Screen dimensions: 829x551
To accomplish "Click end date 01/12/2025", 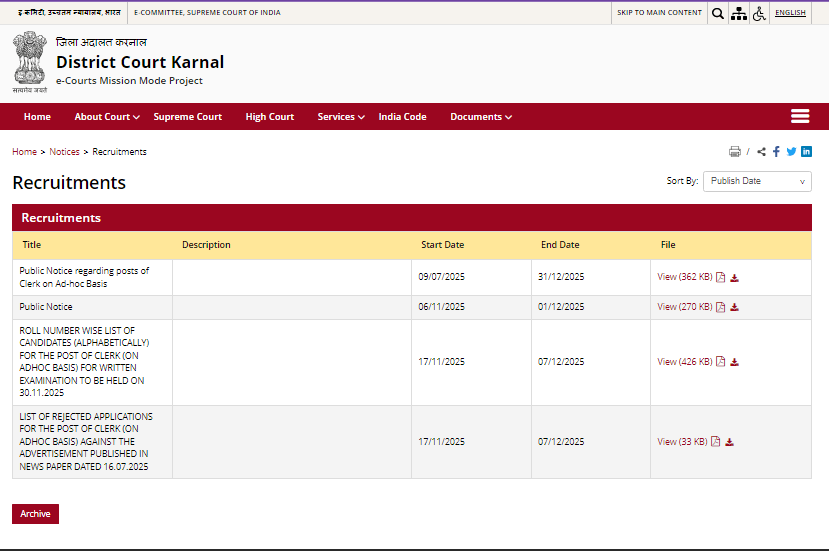I will [x=561, y=307].
